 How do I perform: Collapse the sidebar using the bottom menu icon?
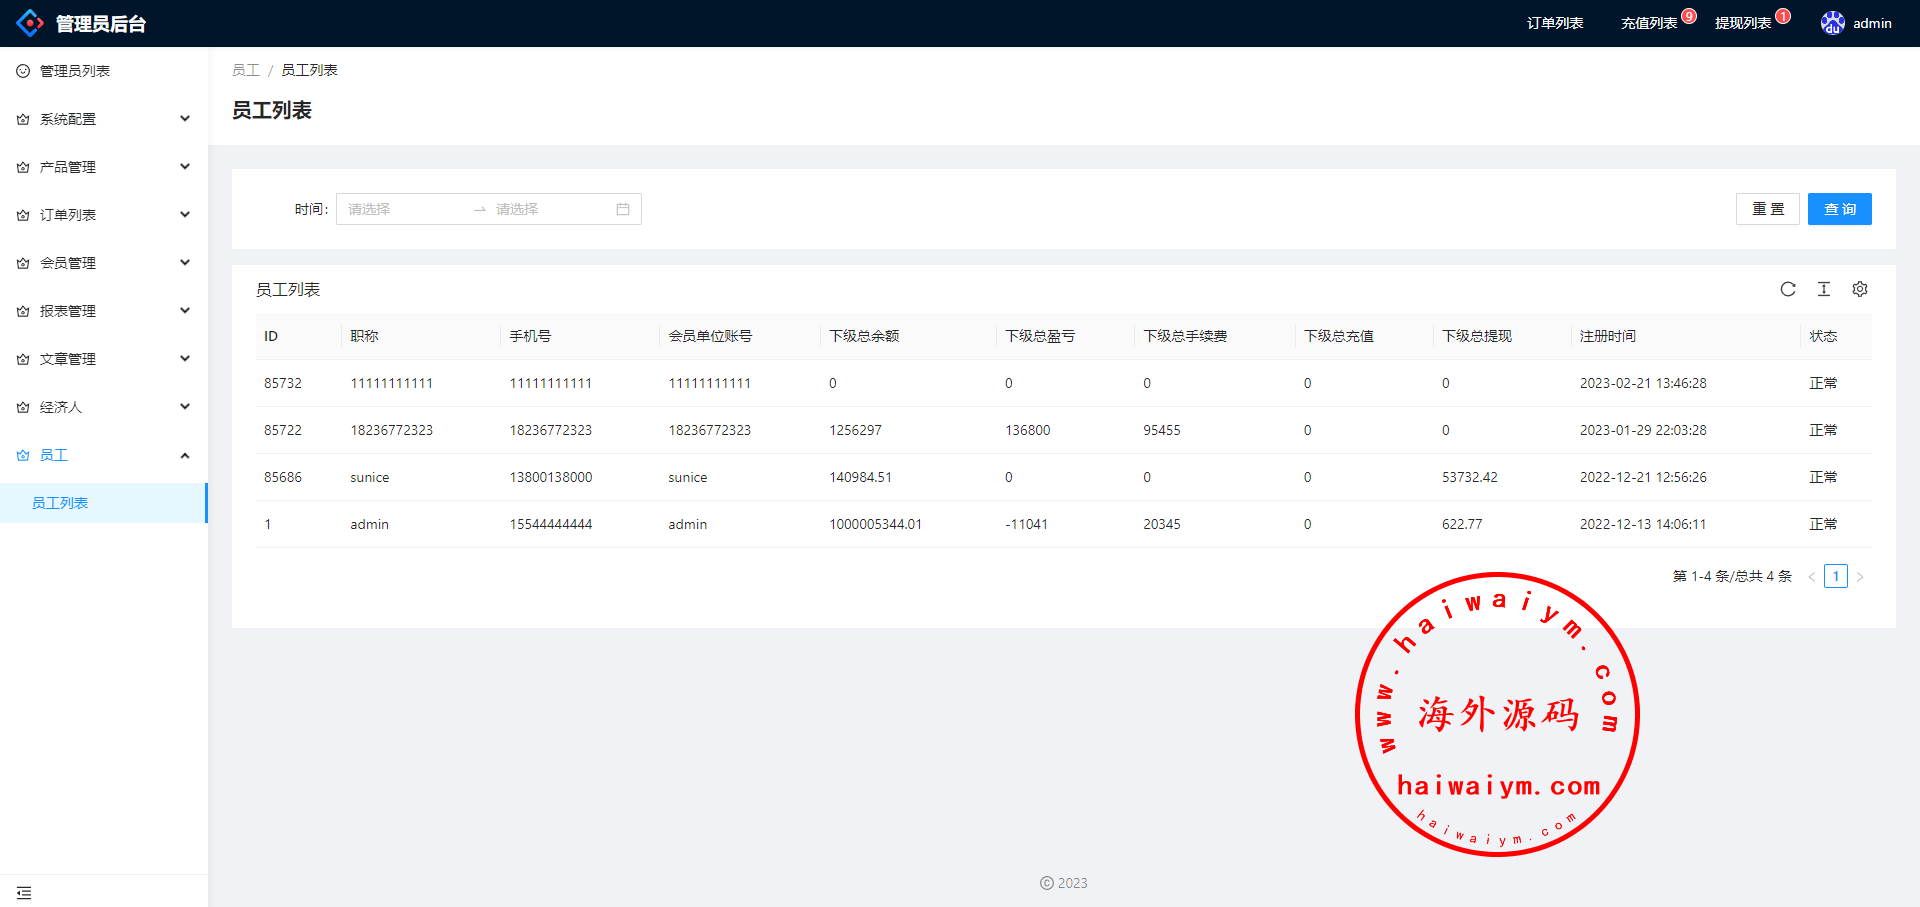tap(24, 892)
